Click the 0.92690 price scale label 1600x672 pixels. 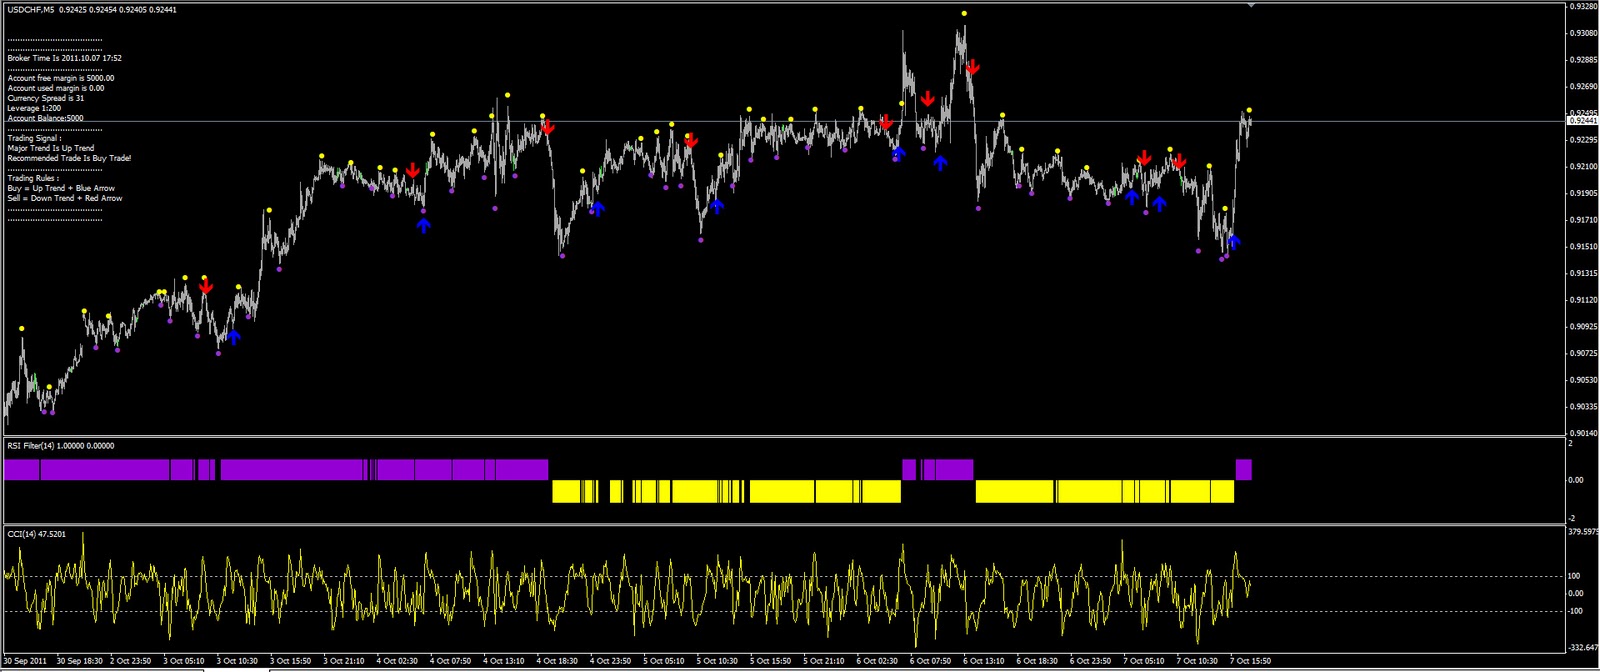[x=1583, y=86]
